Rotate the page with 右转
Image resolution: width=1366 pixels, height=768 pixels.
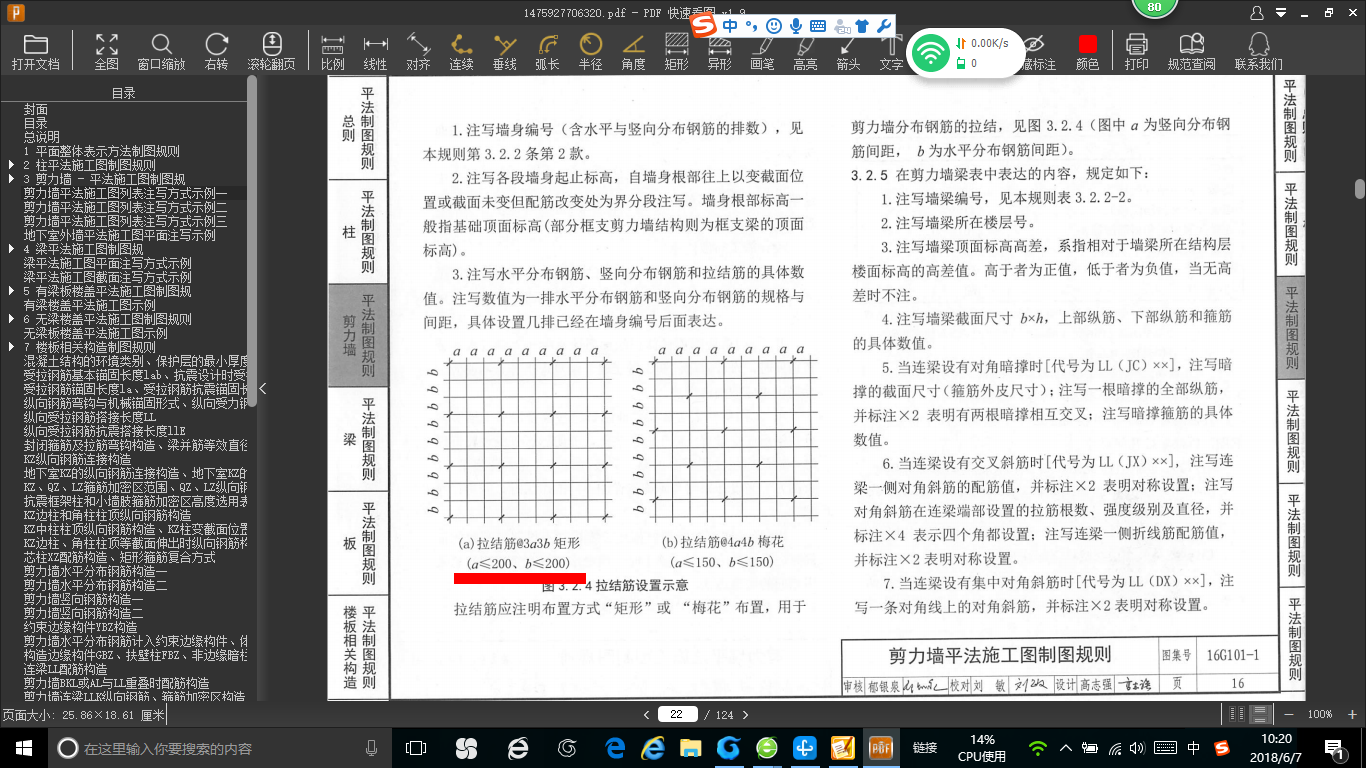click(x=216, y=51)
